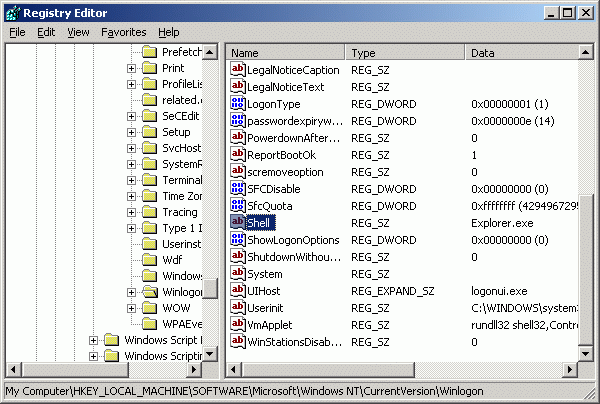
Task: Select the Windows Scripting key label
Action: (x=163, y=356)
